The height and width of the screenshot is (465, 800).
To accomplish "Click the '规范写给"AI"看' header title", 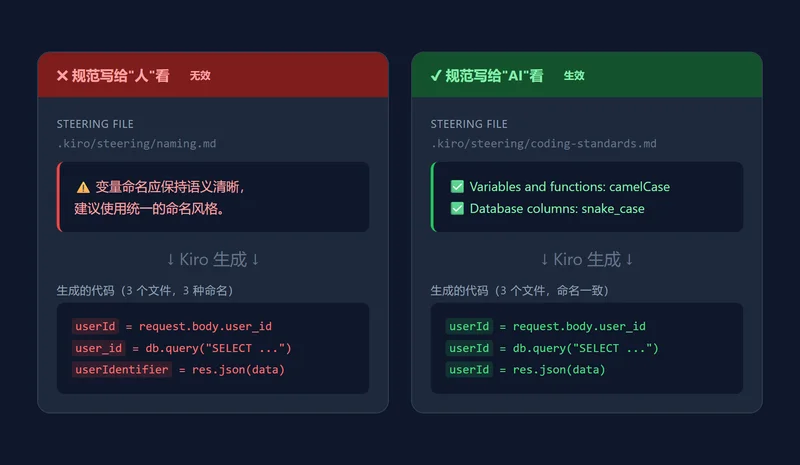I will click(494, 76).
